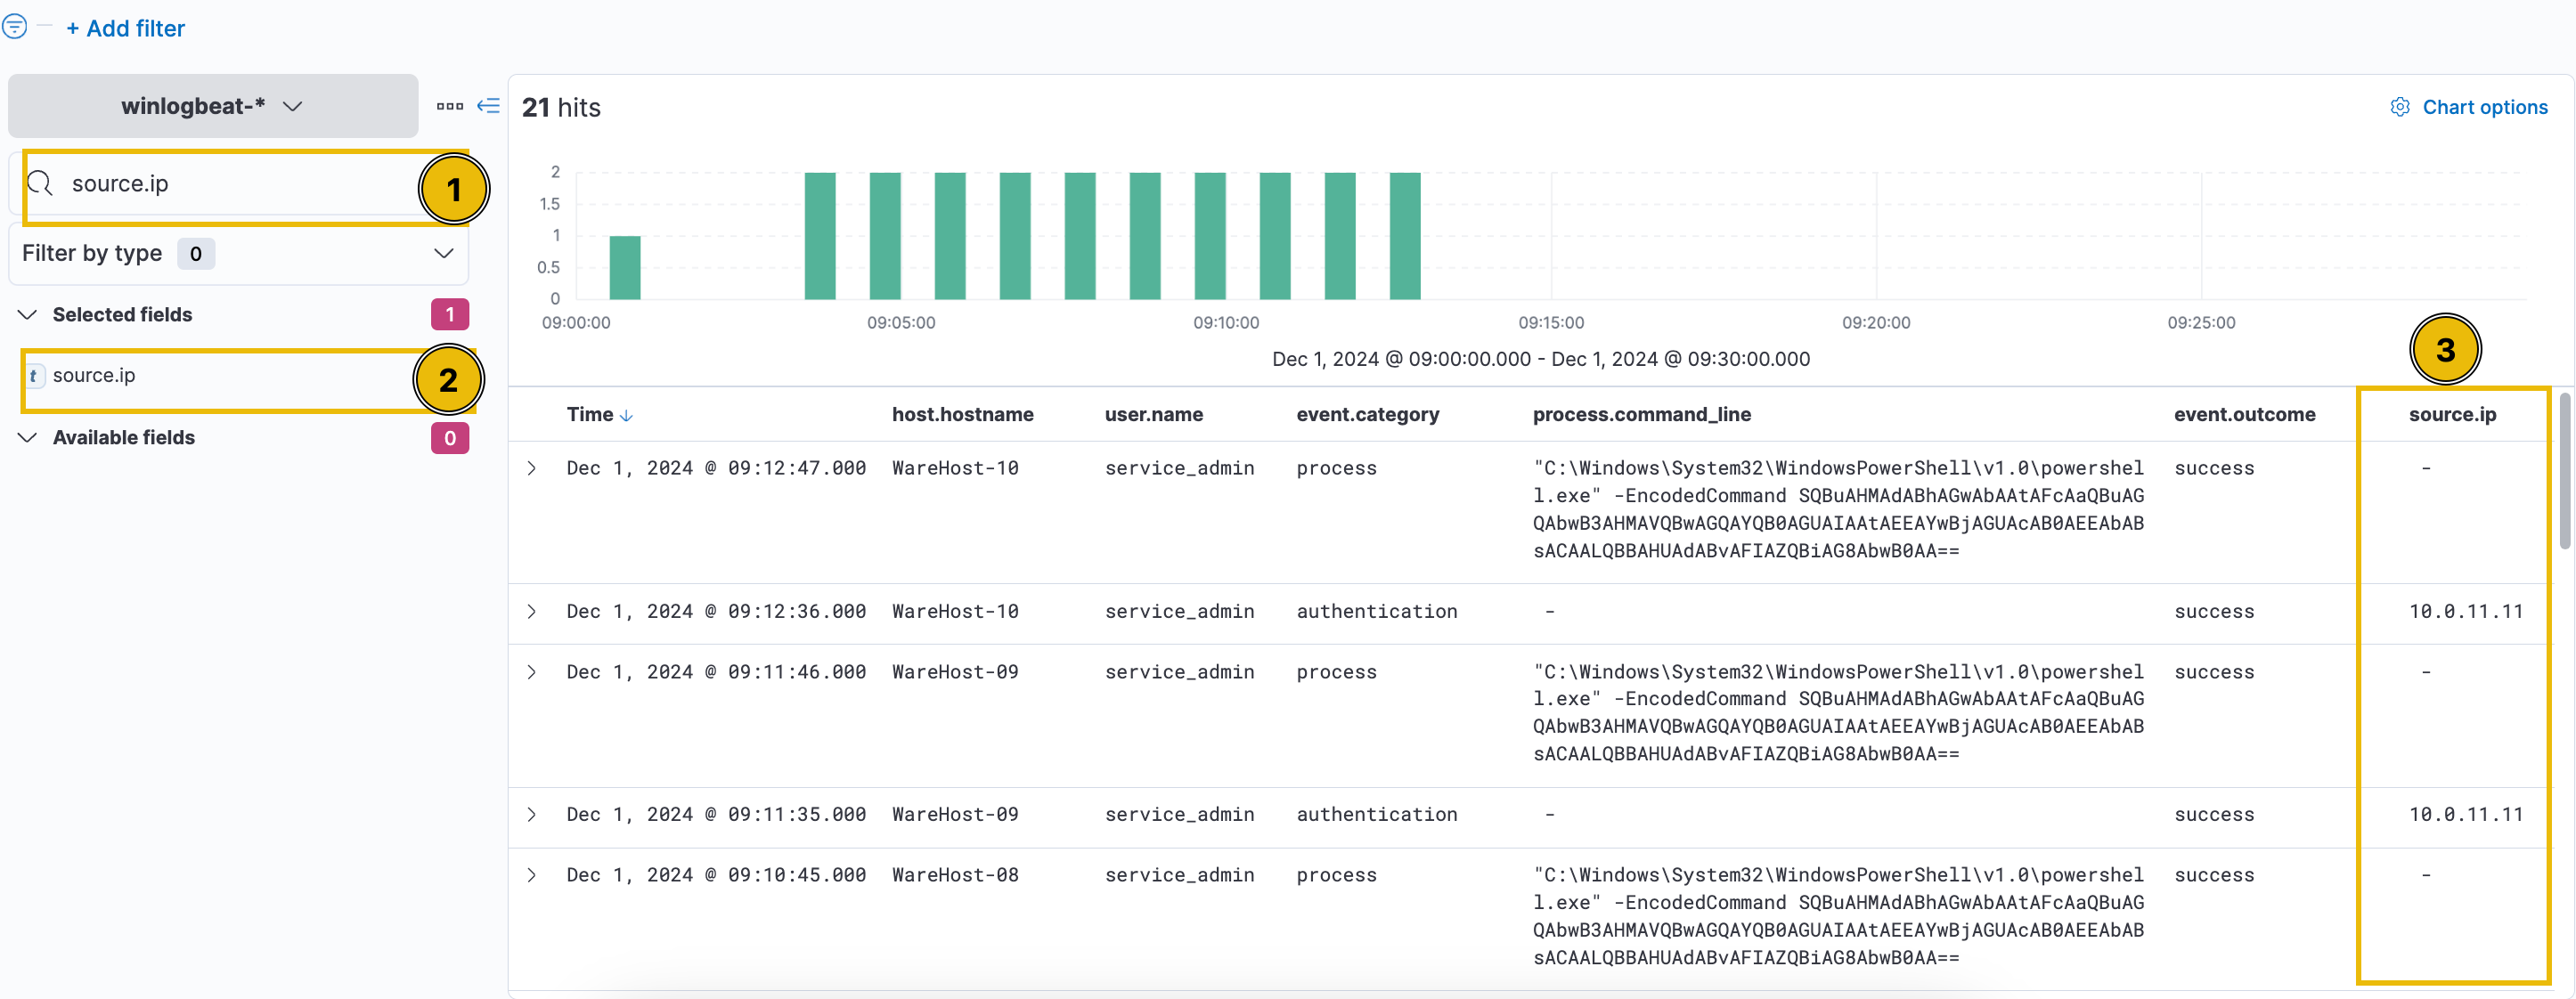Expand the 09:12:36.000 log row

(x=532, y=611)
